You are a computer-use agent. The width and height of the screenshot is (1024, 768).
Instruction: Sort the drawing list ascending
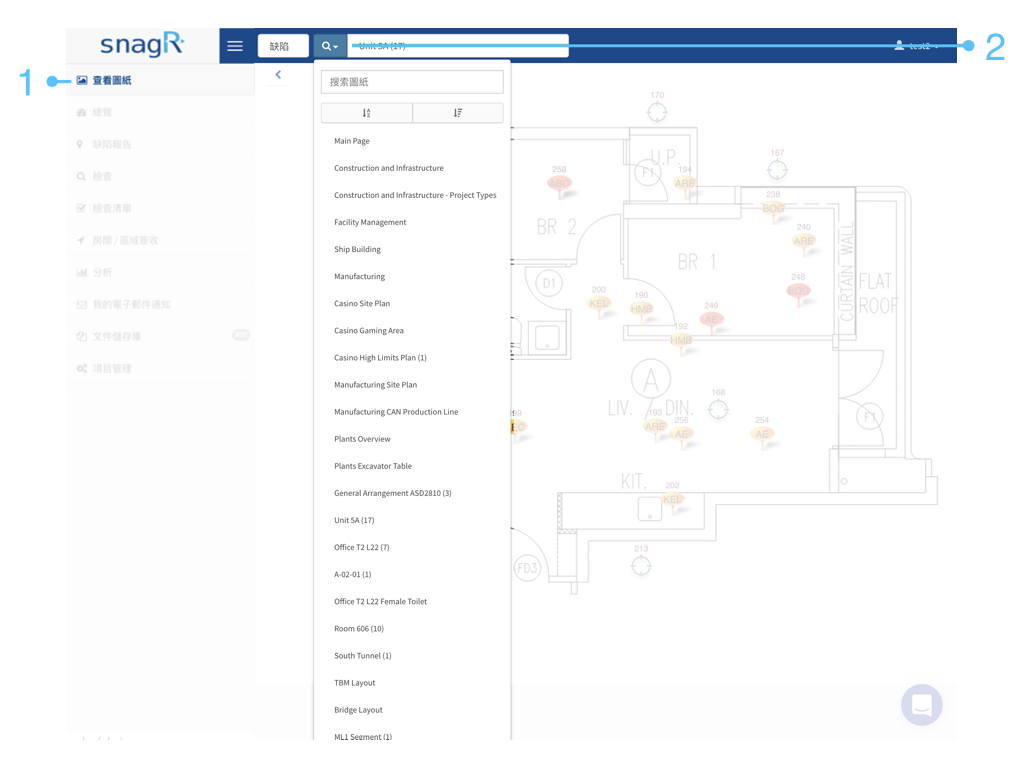tap(366, 112)
